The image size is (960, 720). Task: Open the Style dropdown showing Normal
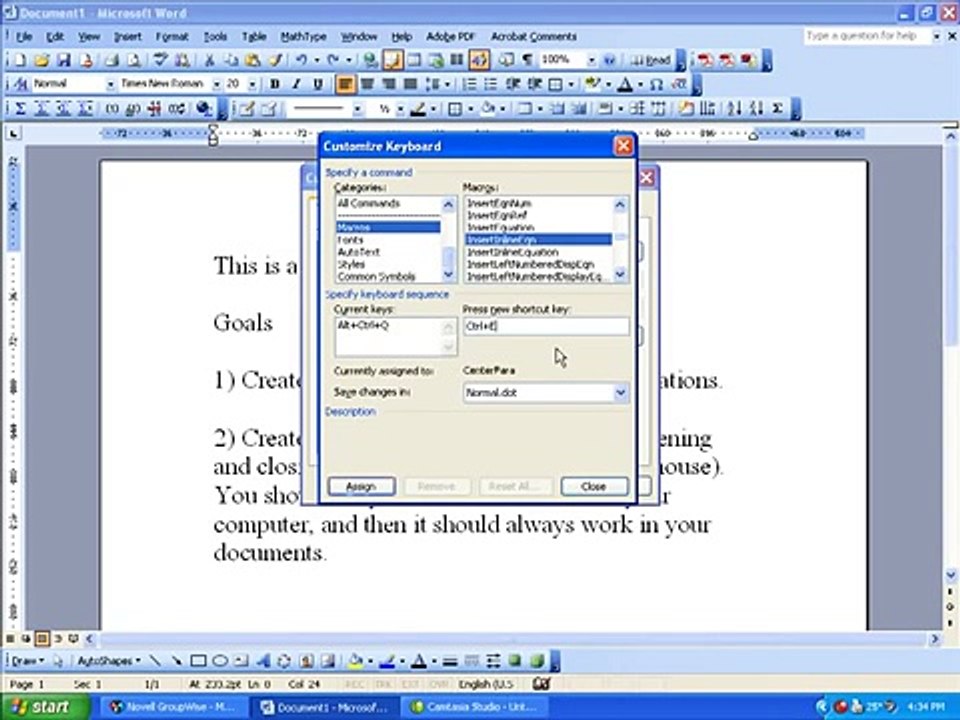(110, 84)
